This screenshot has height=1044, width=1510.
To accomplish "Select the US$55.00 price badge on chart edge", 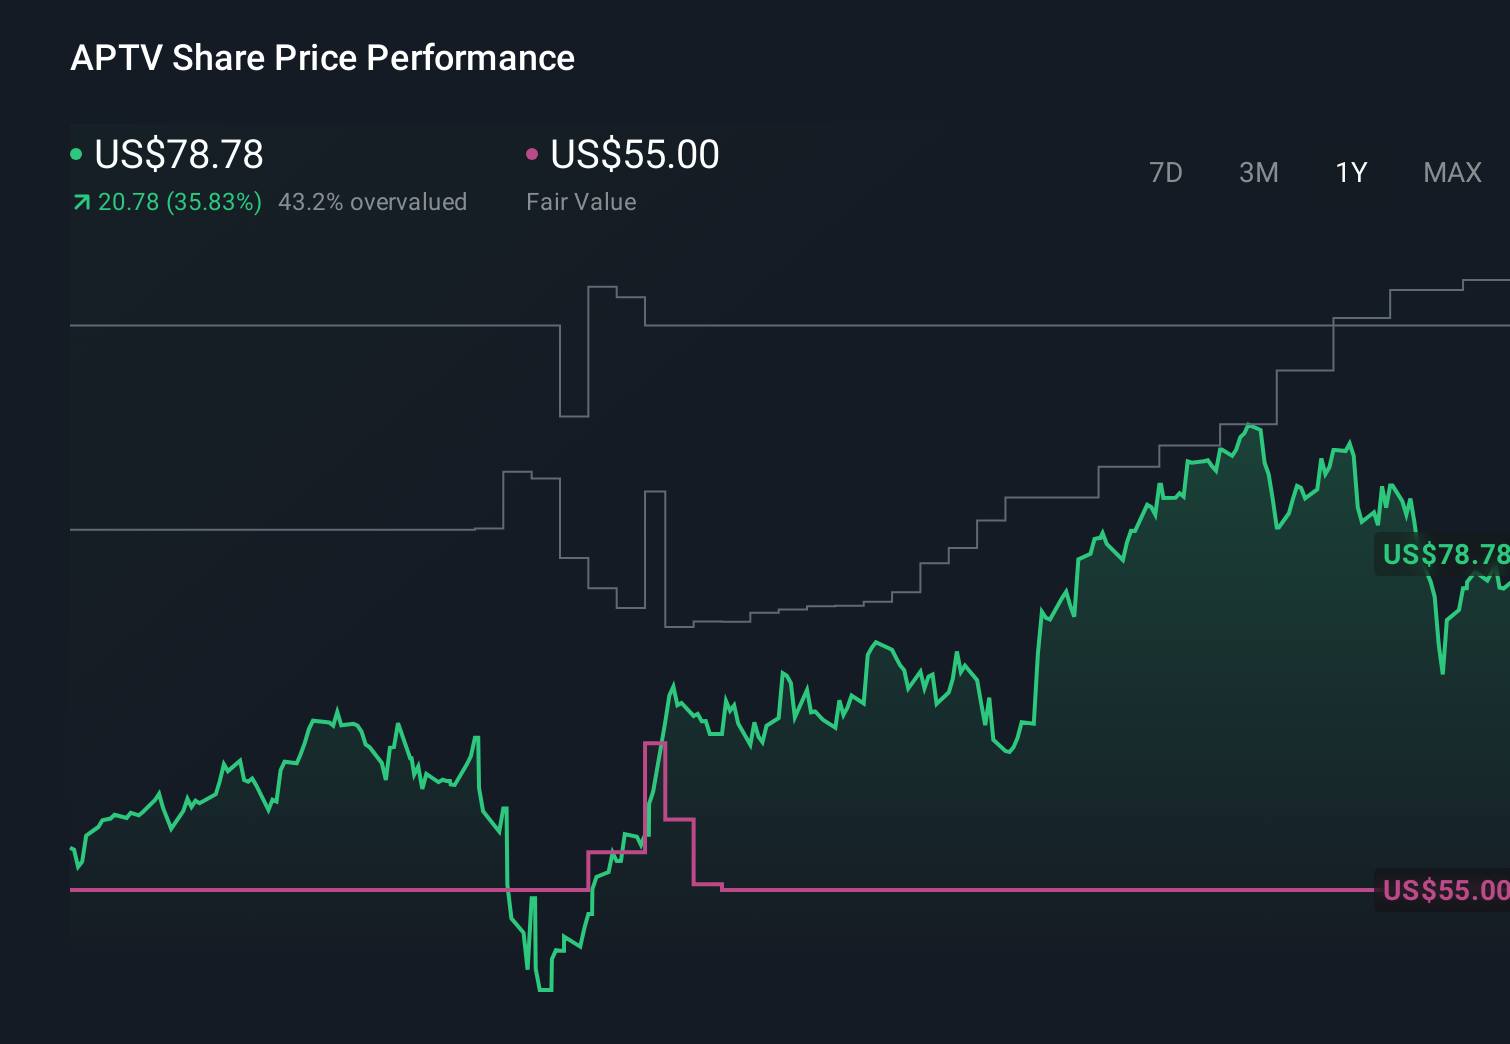I will 1443,890.
